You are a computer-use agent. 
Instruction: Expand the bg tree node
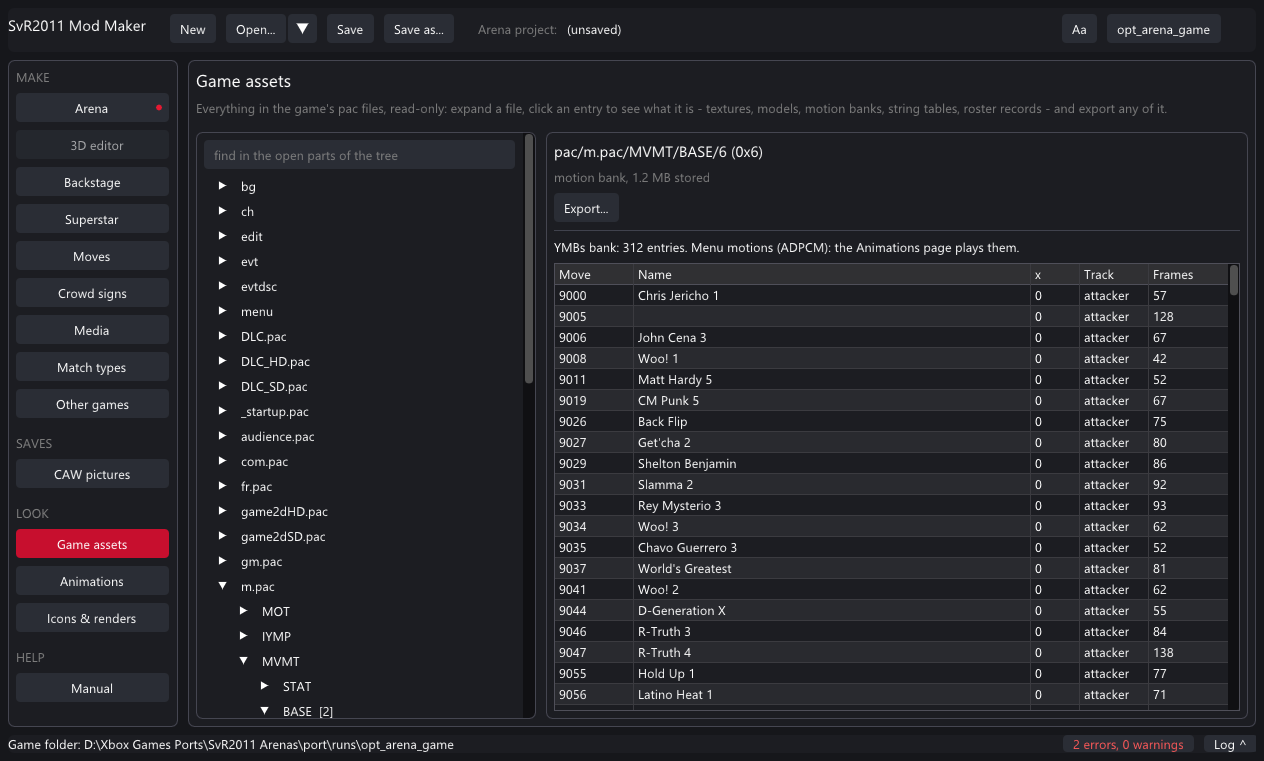223,186
